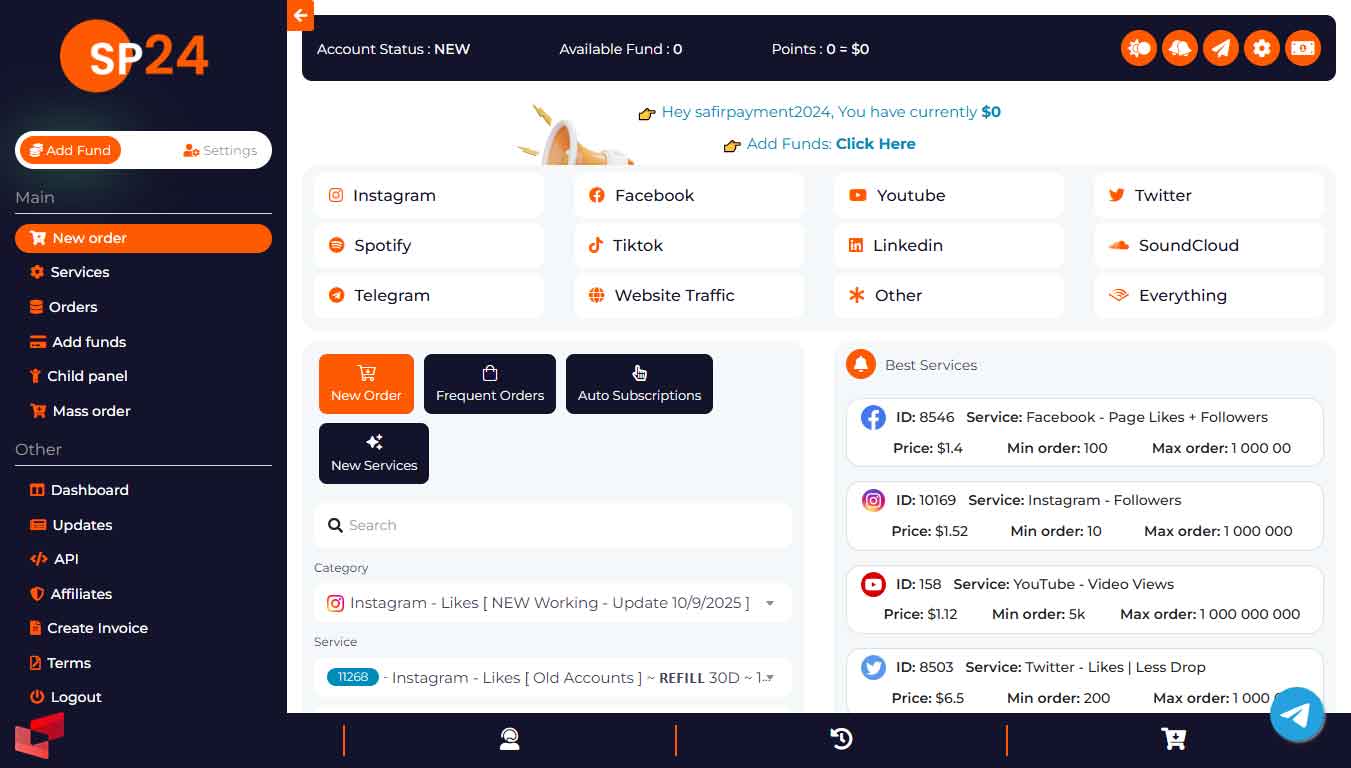
Task: Open notifications via the bell icon
Action: pos(1180,48)
